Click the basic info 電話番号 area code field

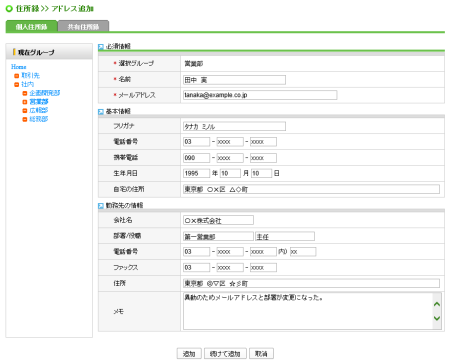196,142
